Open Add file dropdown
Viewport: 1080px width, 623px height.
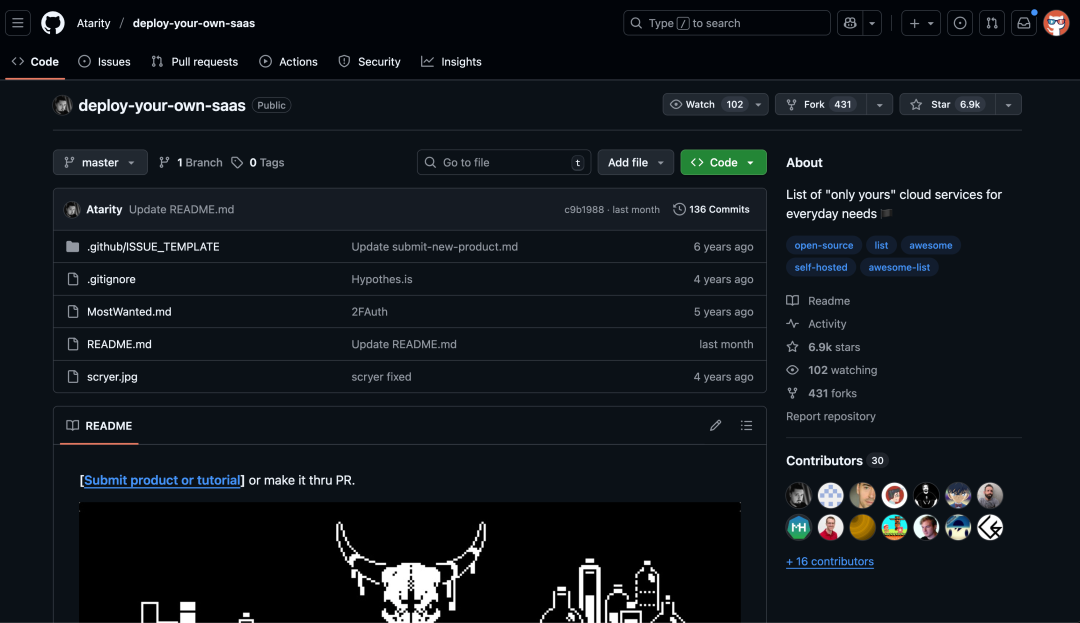point(636,162)
